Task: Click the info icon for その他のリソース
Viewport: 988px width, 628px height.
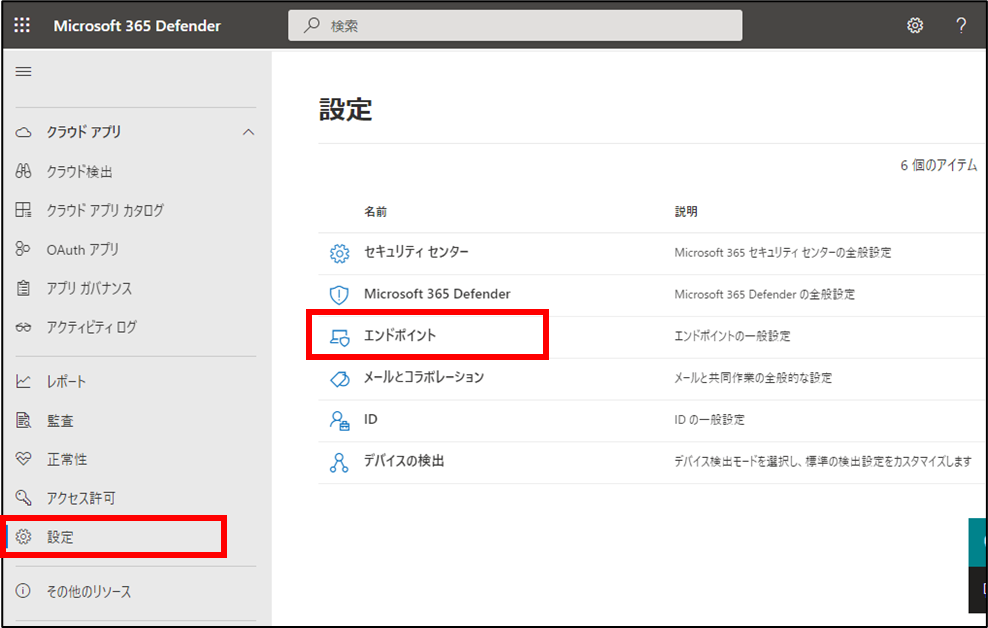Action: (23, 591)
